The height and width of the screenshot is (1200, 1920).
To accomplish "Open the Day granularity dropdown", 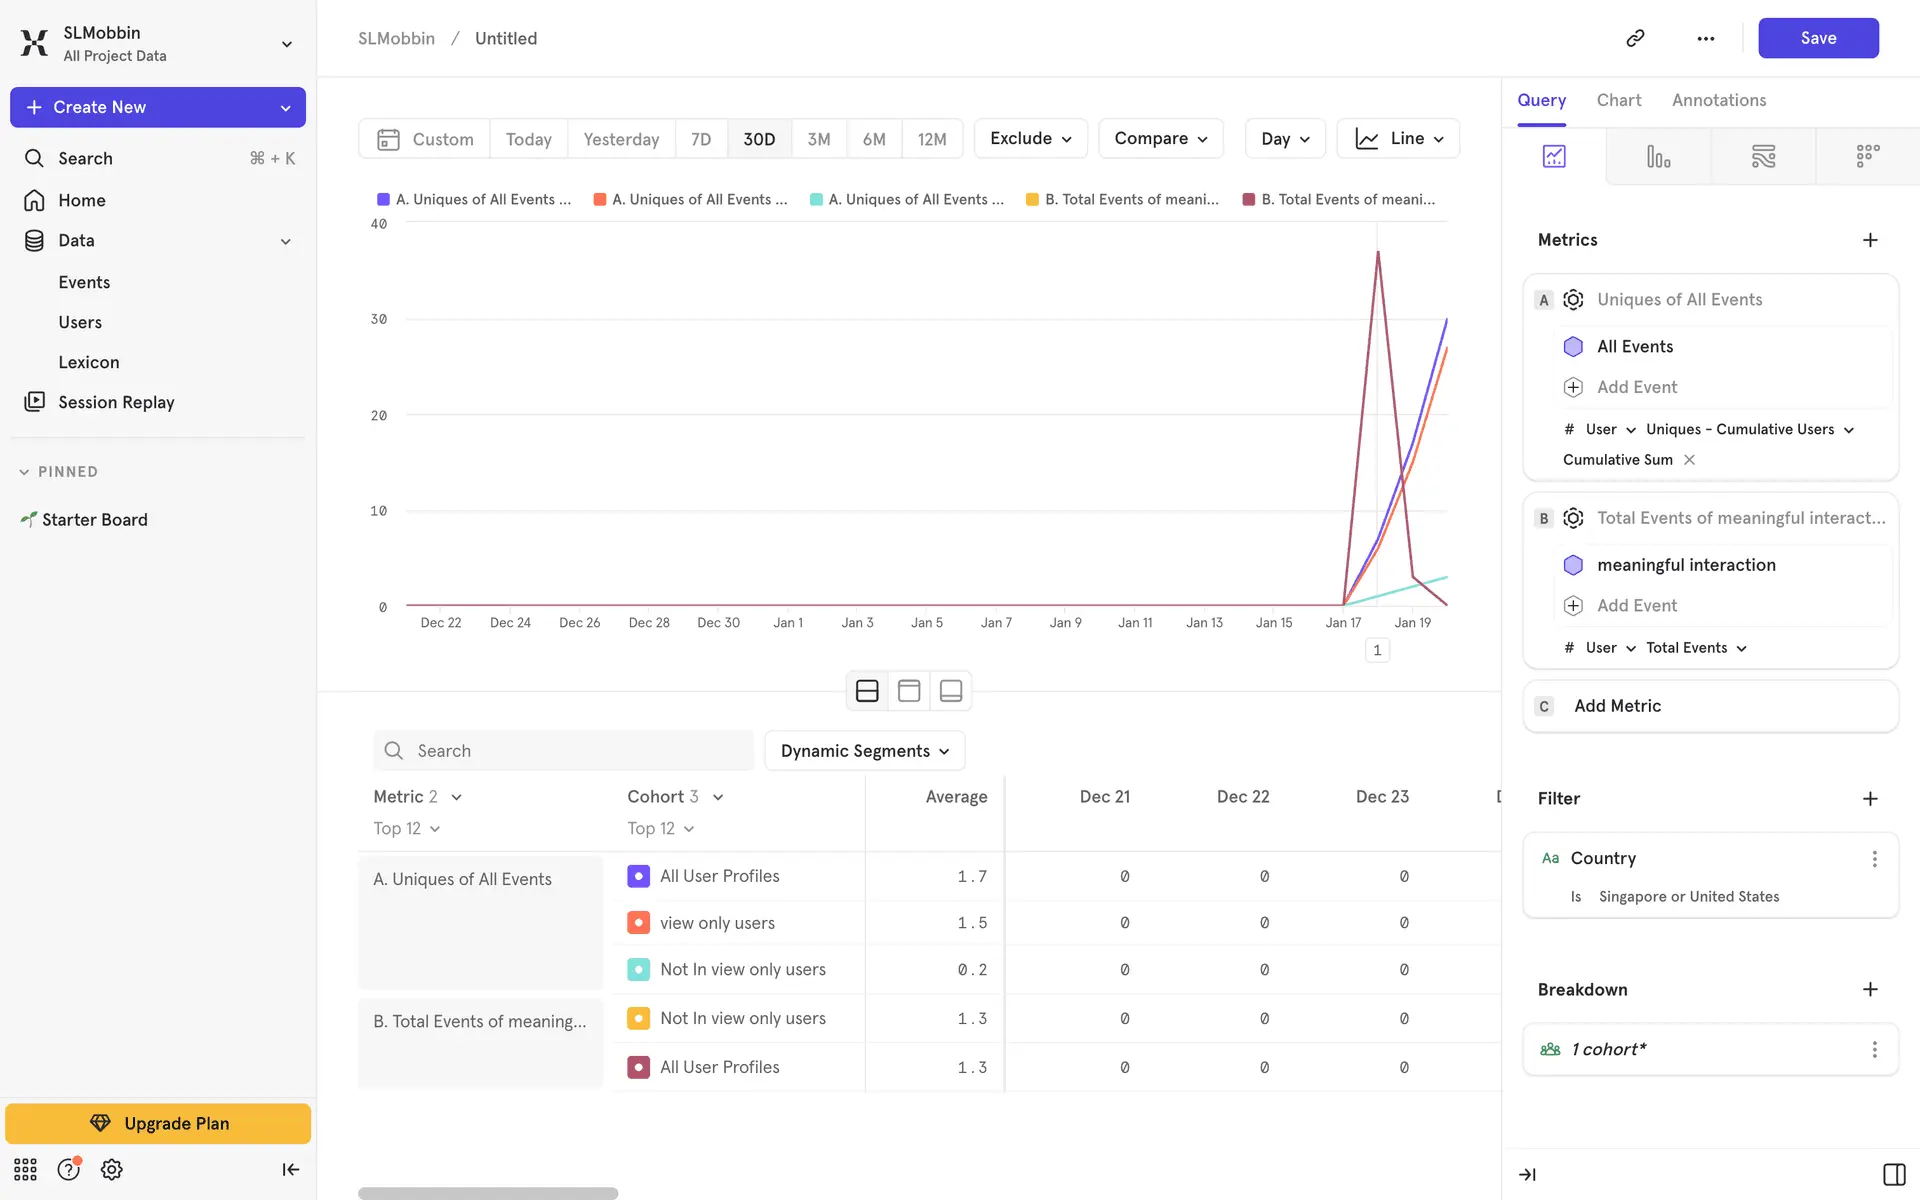I will coord(1284,139).
